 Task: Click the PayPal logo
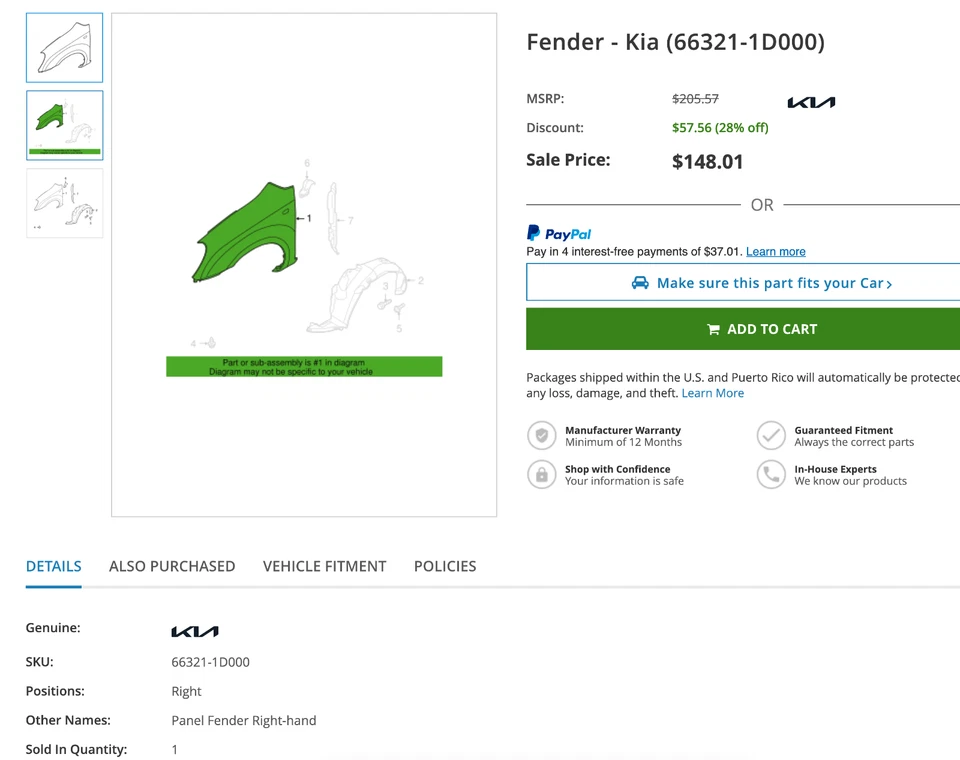pyautogui.click(x=559, y=233)
